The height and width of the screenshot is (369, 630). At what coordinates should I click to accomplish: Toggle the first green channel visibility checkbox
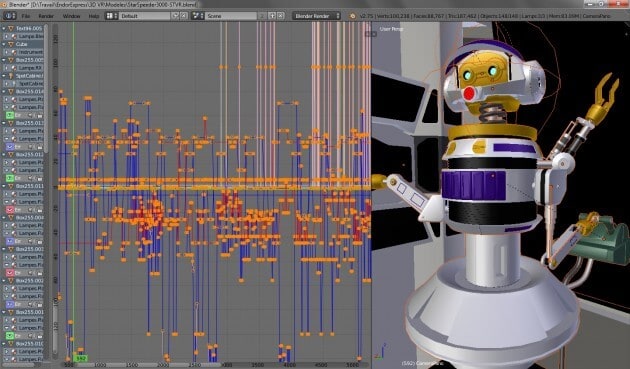tap(10, 115)
